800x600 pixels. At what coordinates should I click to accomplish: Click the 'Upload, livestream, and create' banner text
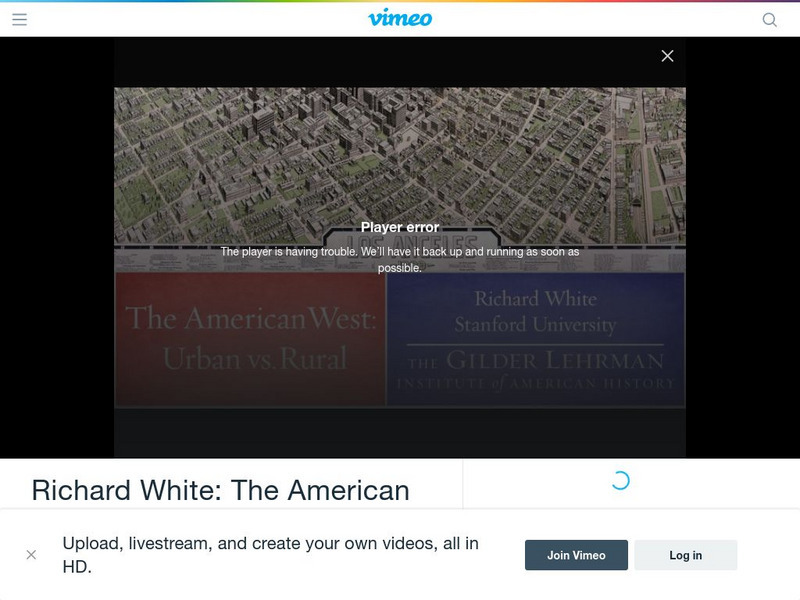pyautogui.click(x=271, y=555)
